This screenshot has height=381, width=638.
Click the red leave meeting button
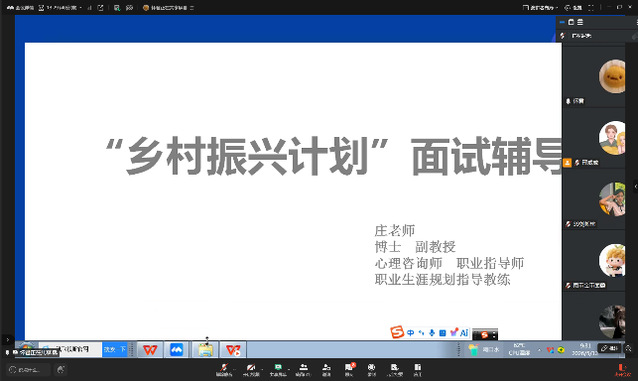tap(622, 370)
